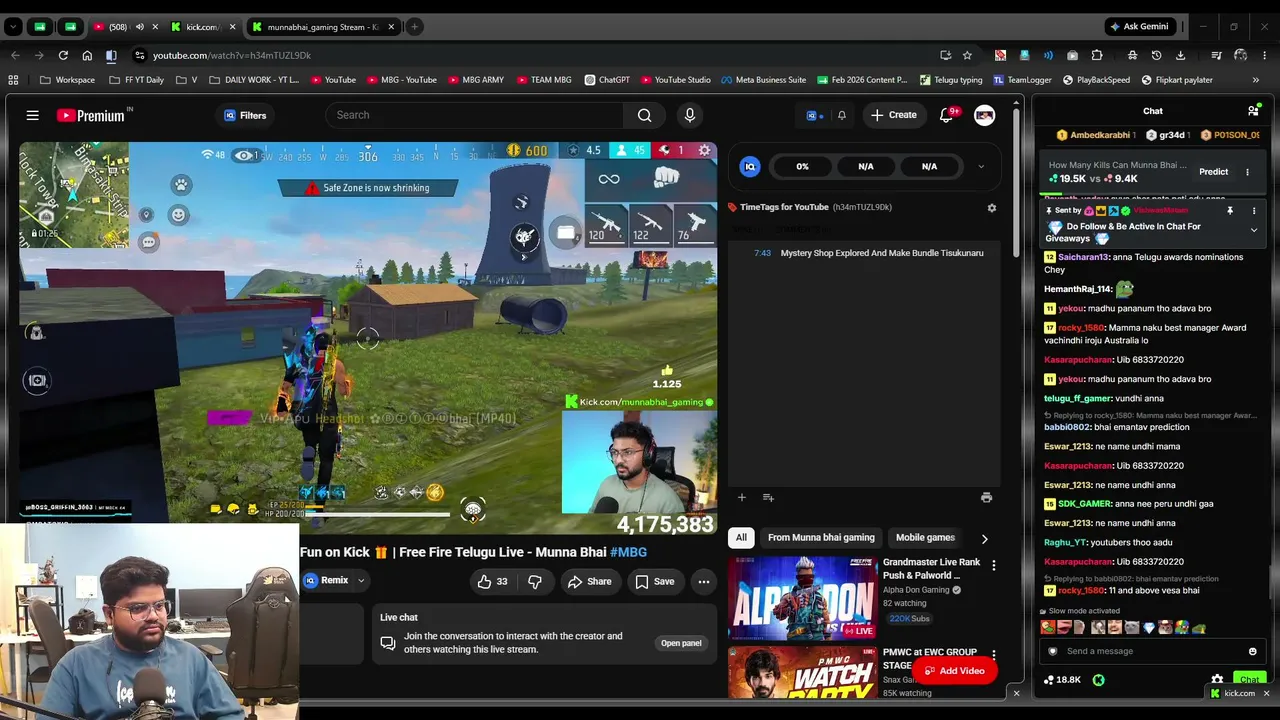The height and width of the screenshot is (720, 1280).
Task: Click the red Add Video button
Action: tap(954, 671)
